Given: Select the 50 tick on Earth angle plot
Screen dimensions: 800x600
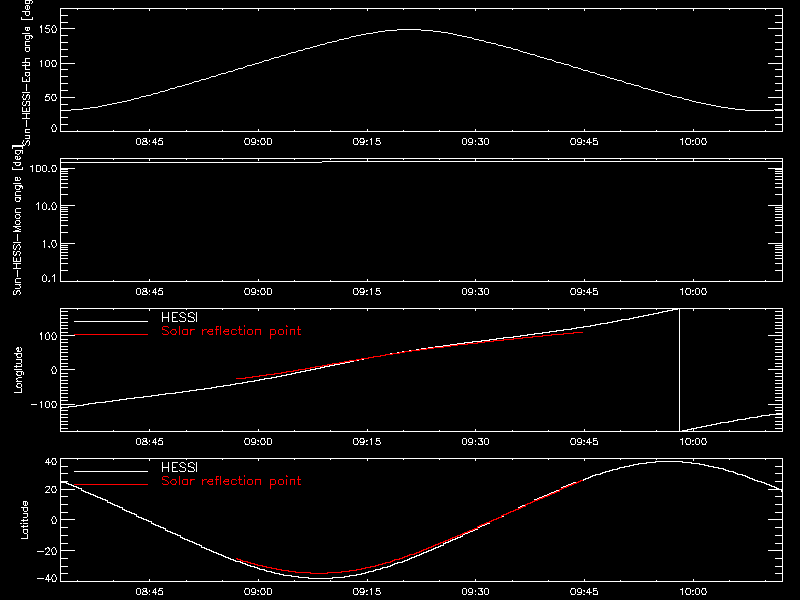Looking at the screenshot, I should [x=51, y=97].
